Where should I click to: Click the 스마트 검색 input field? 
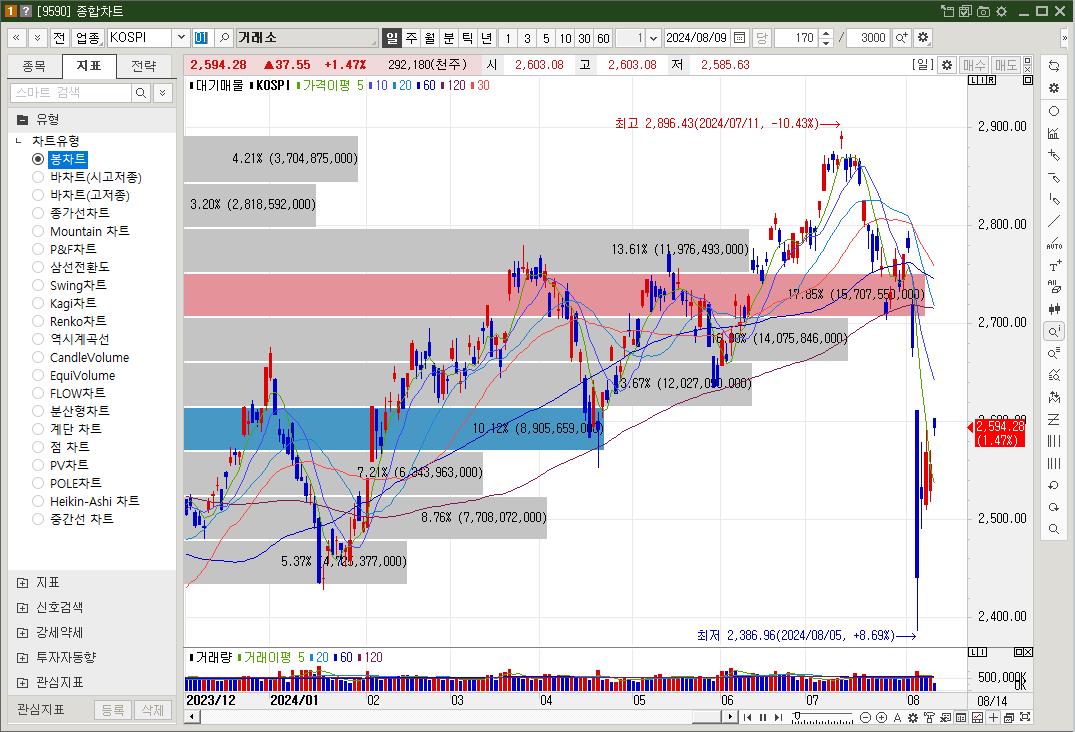tap(71, 93)
